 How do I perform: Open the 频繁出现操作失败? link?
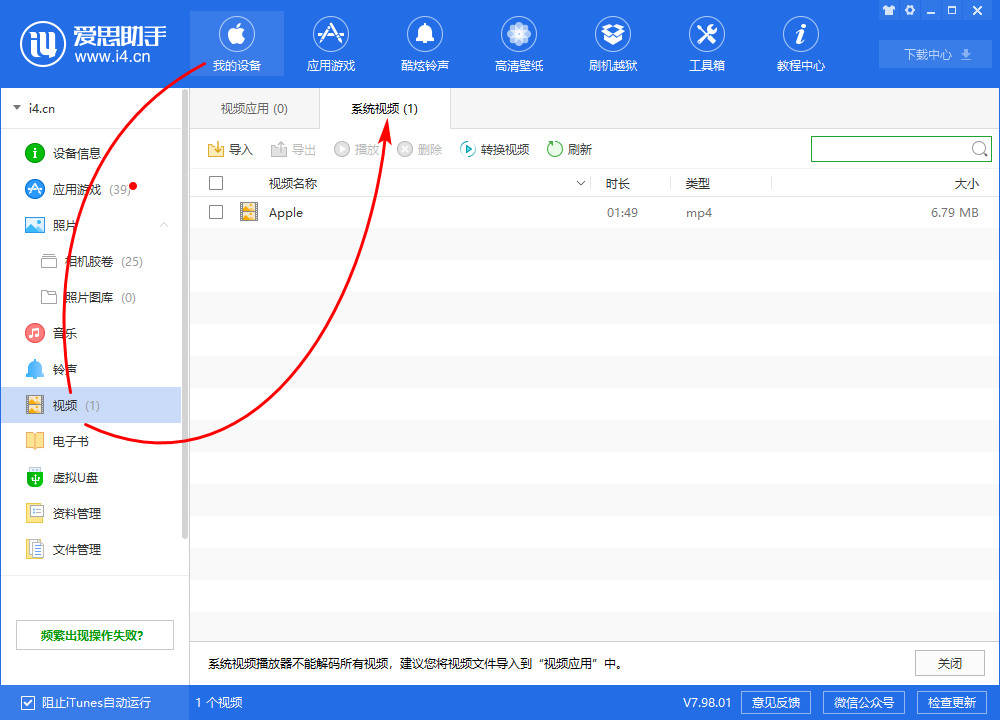point(94,635)
